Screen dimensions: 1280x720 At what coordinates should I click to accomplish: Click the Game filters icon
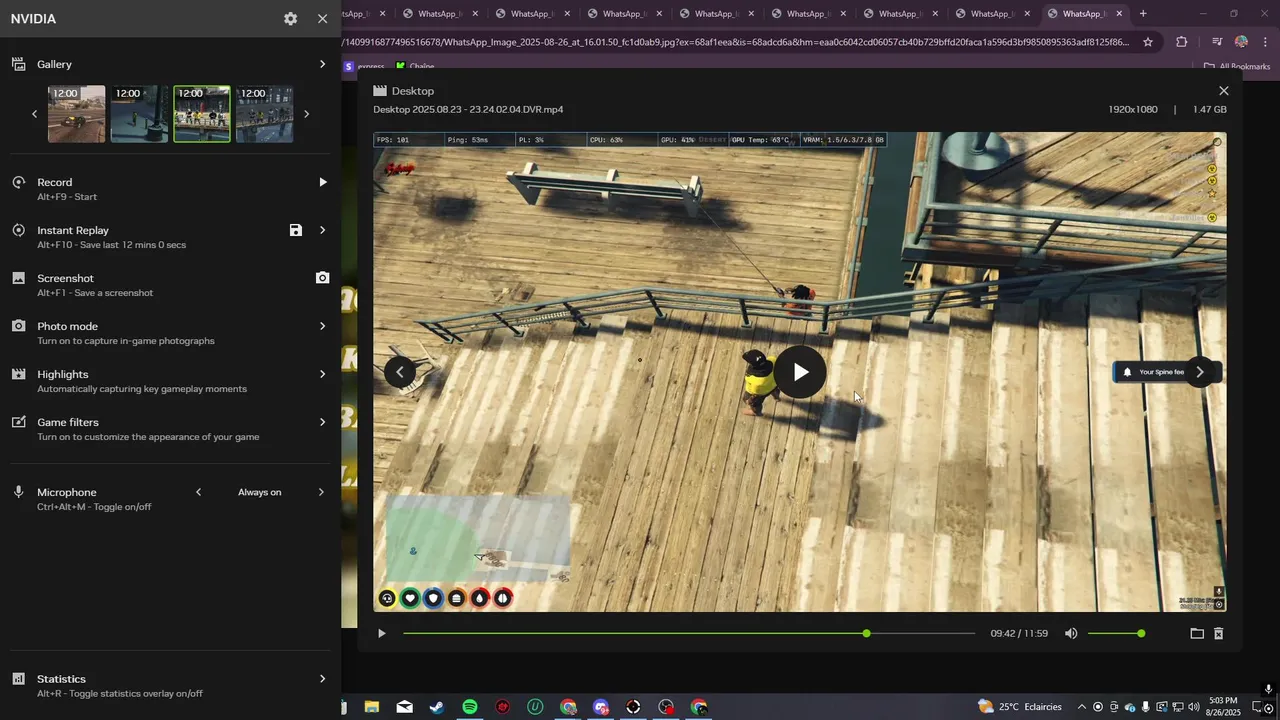(18, 422)
